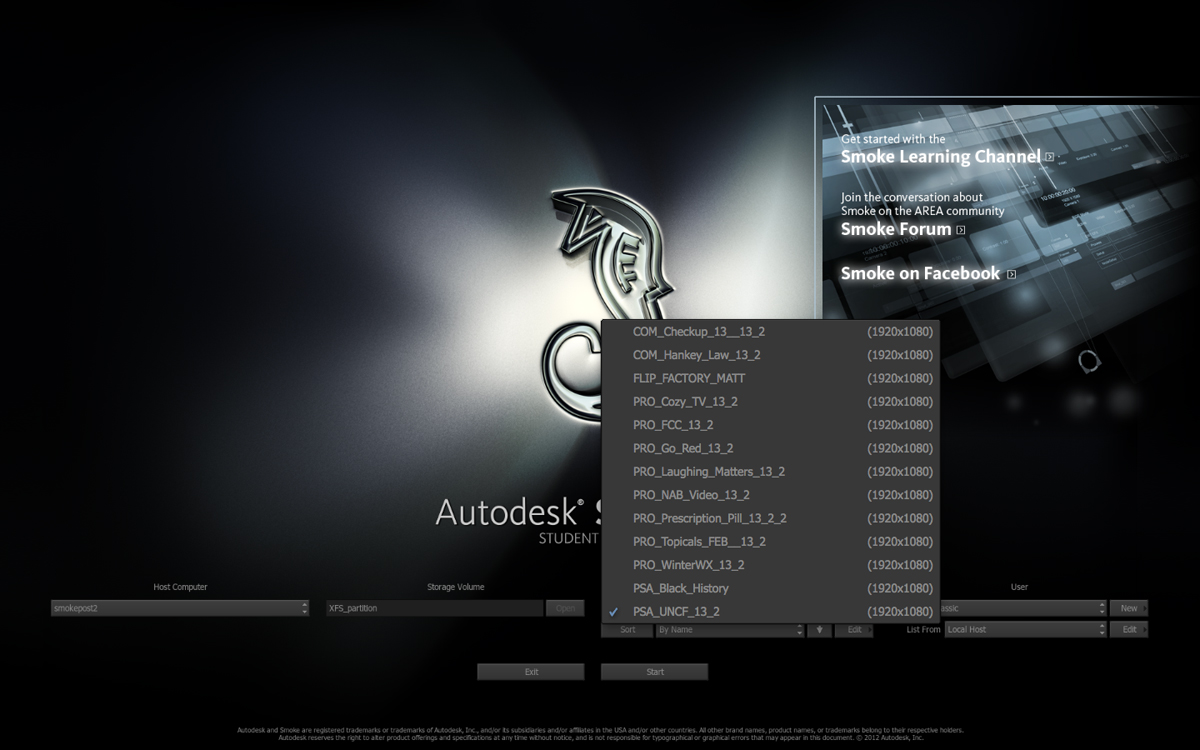Image resolution: width=1200 pixels, height=750 pixels.
Task: Choose PRO_WinterWX_13_2 project
Action: (770, 565)
